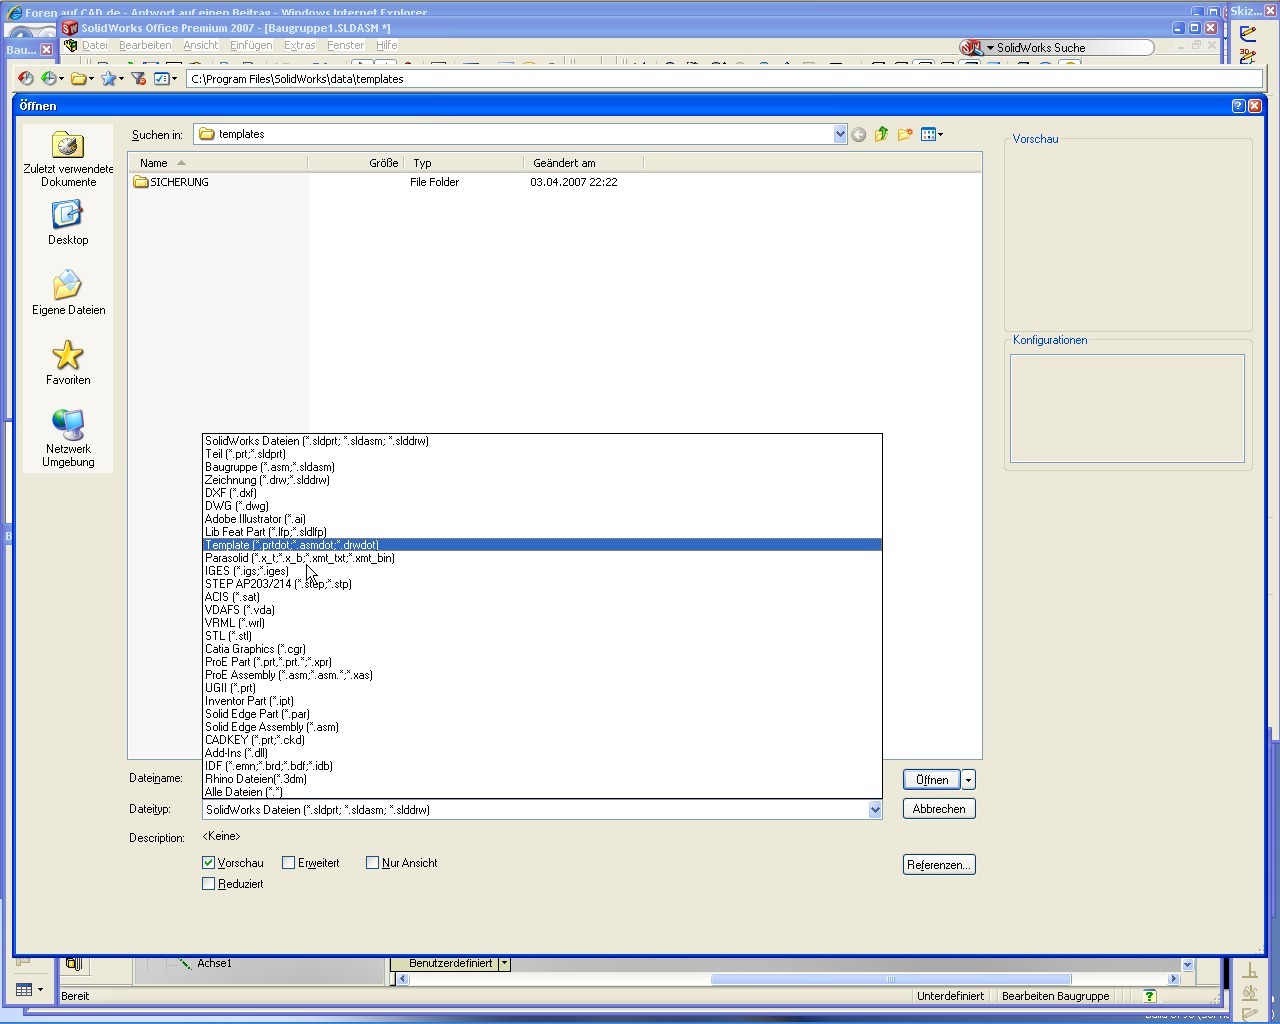Sort by Größe column header
This screenshot has width=1280, height=1024.
coord(355,163)
